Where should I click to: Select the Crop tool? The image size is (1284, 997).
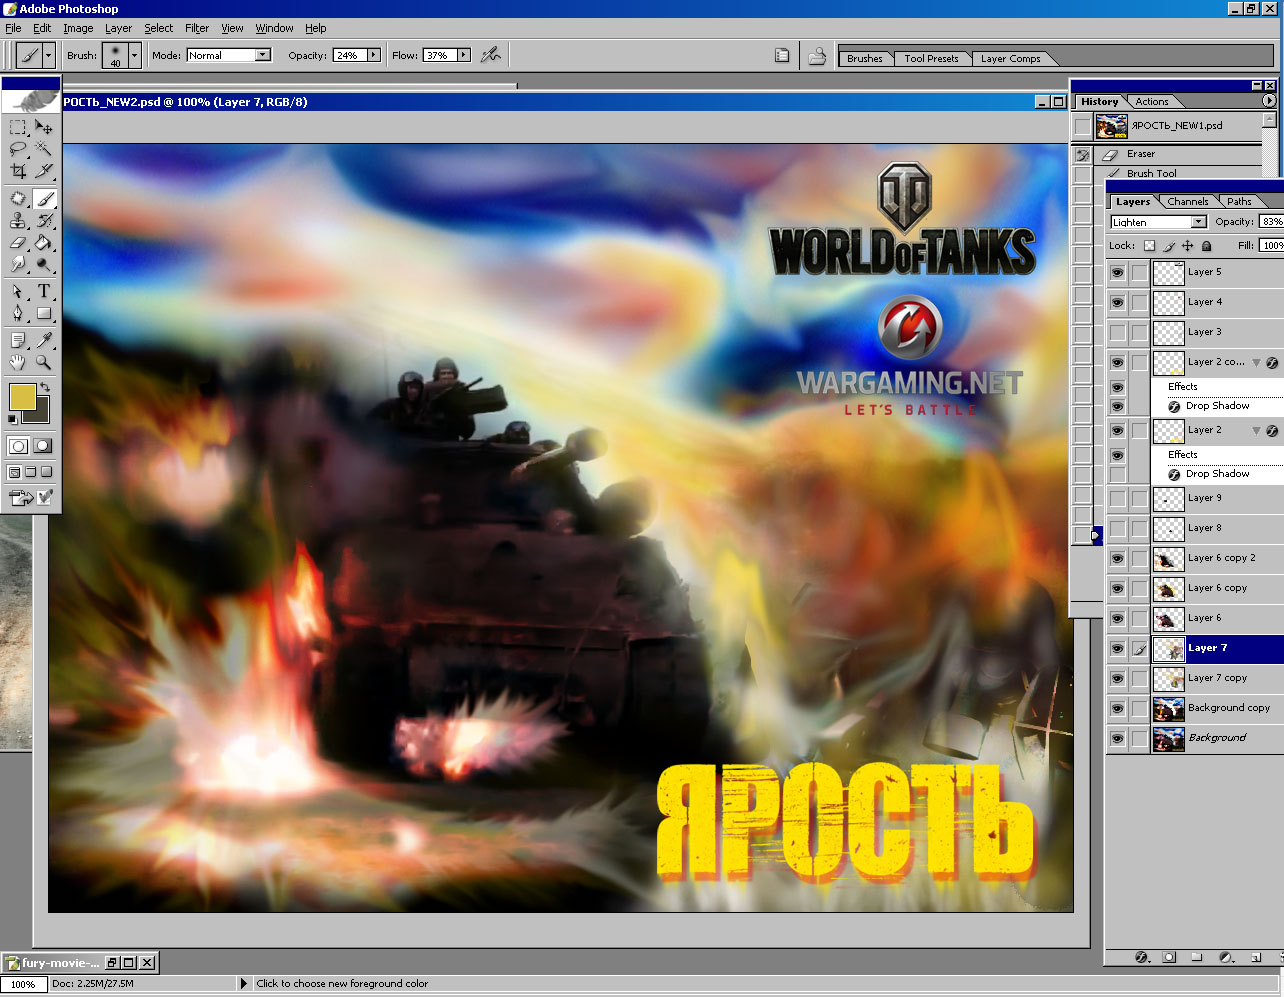[18, 171]
